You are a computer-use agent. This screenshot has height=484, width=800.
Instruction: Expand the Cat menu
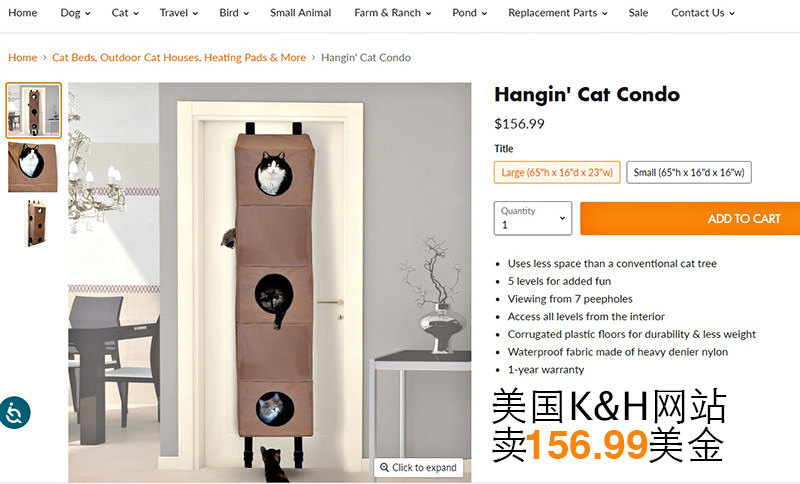[125, 13]
